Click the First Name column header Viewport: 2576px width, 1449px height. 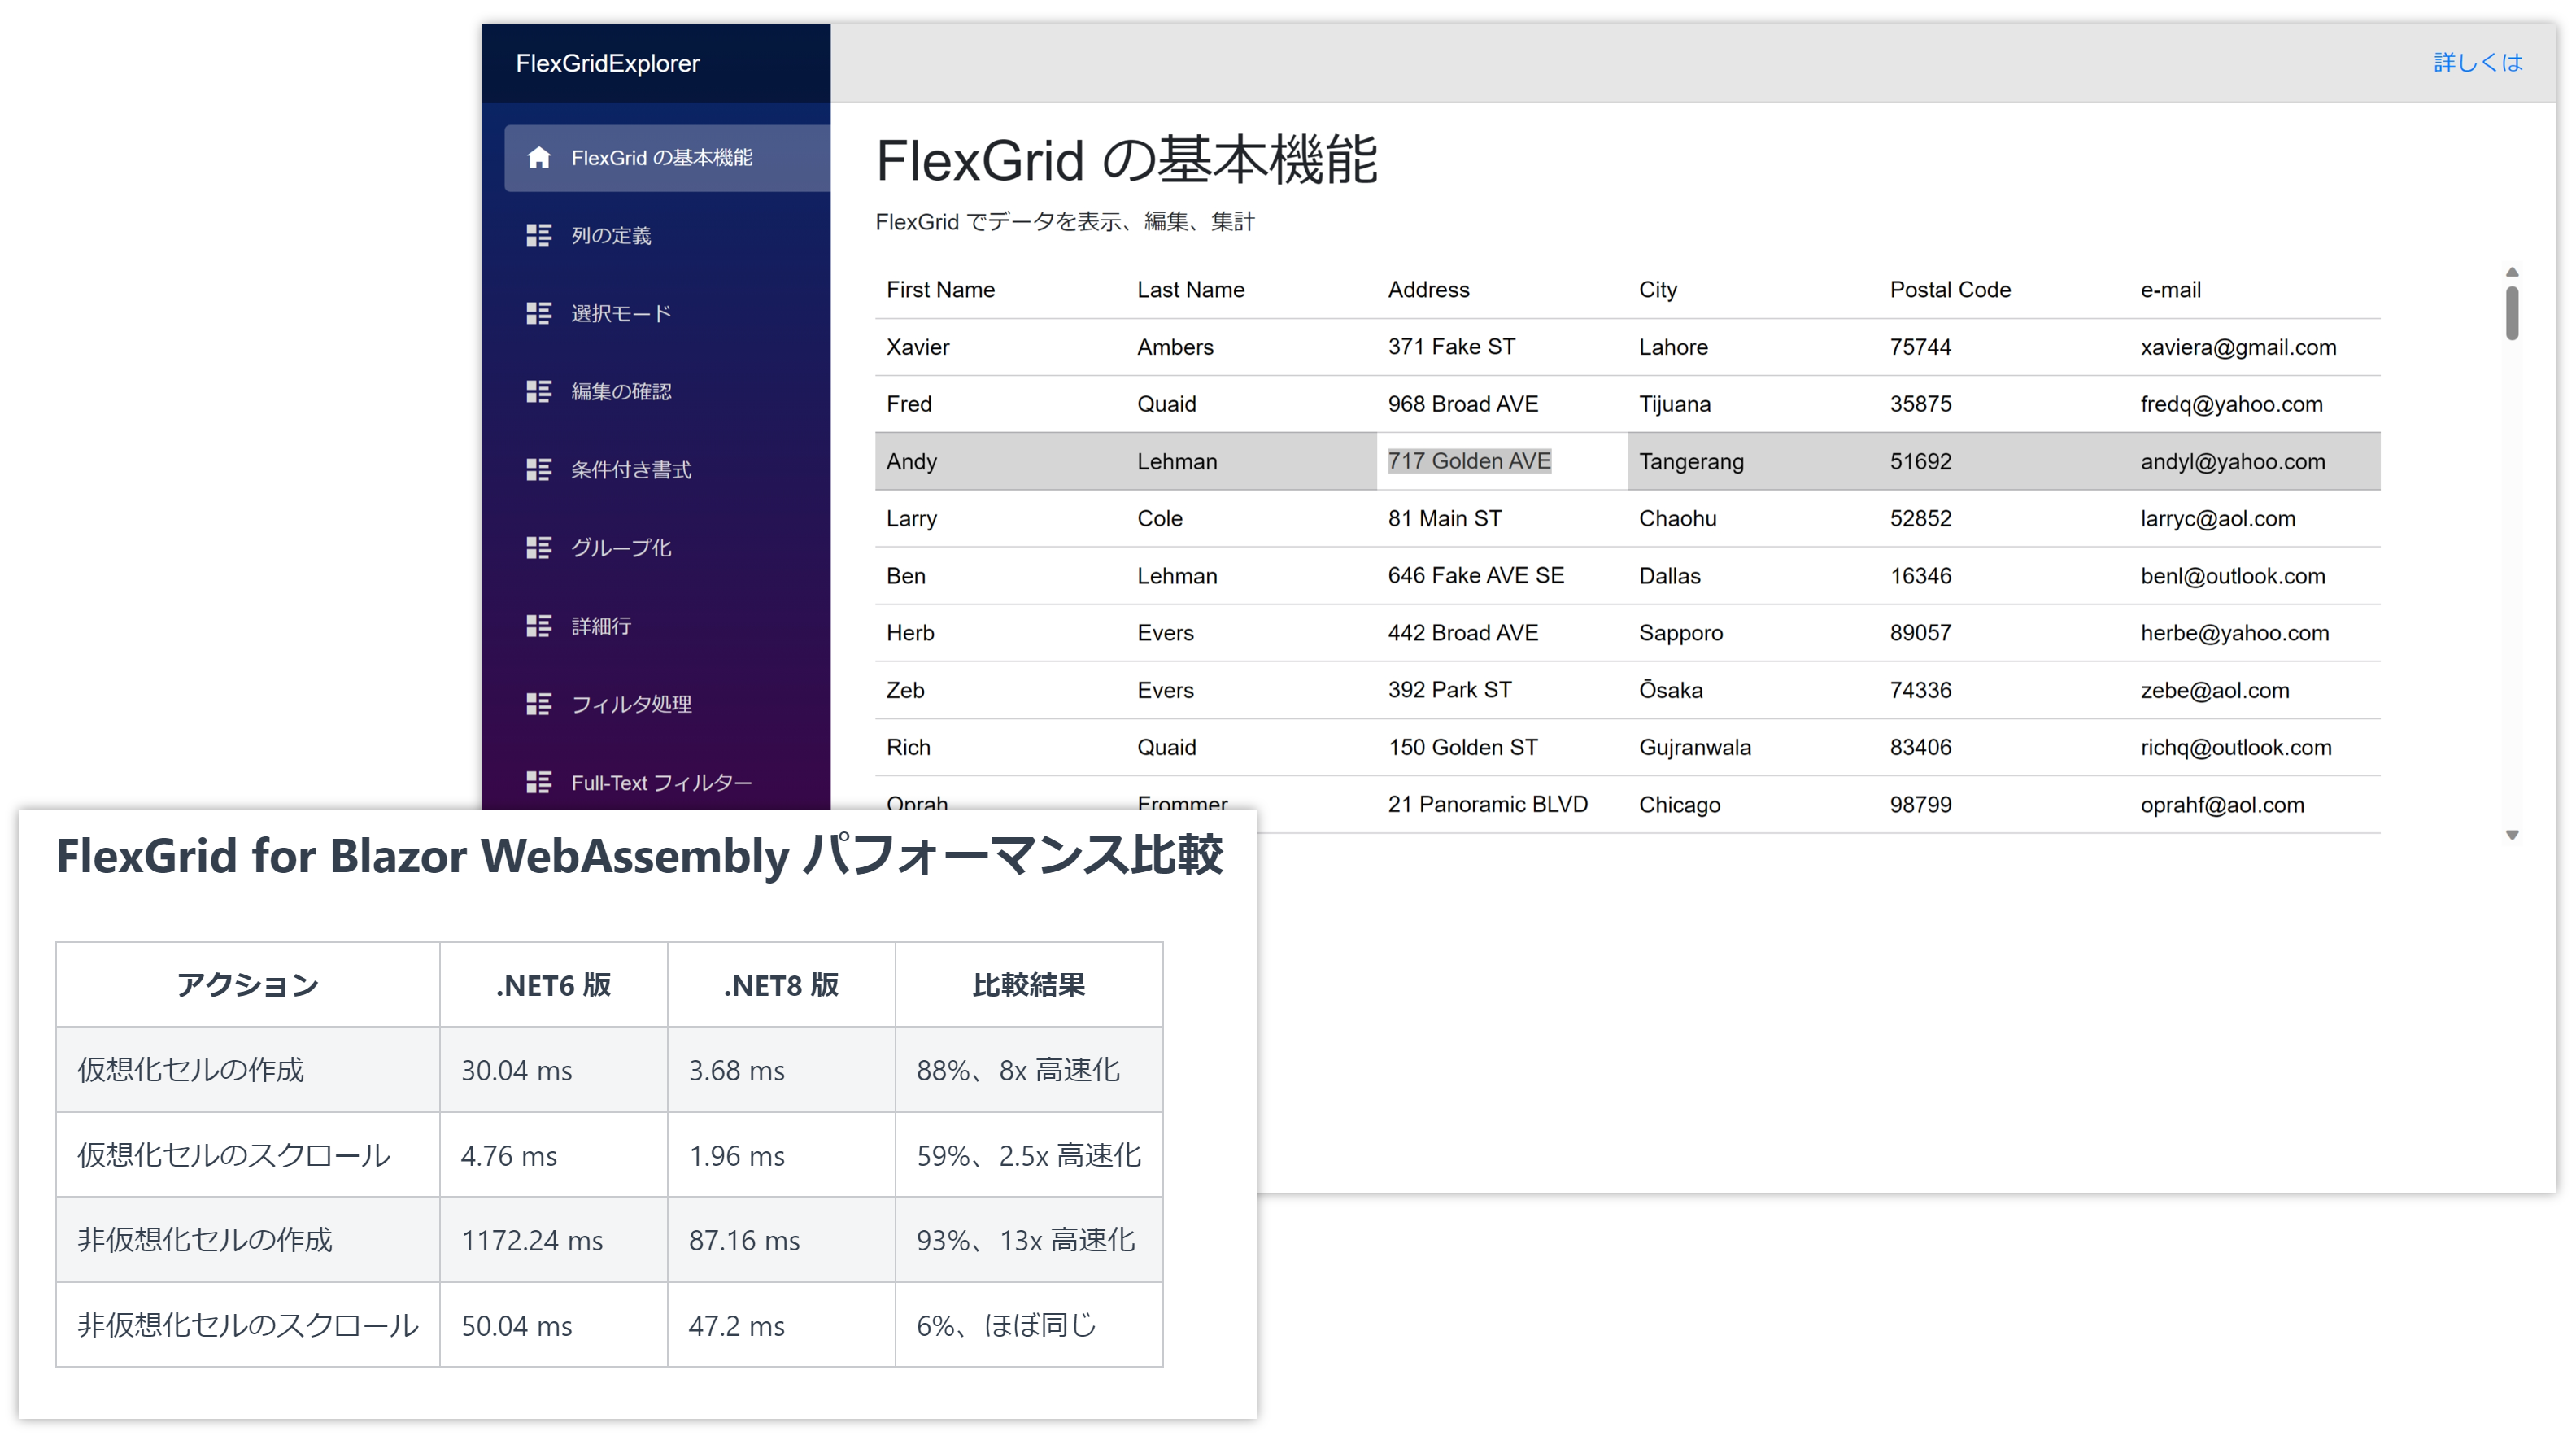[1000, 290]
